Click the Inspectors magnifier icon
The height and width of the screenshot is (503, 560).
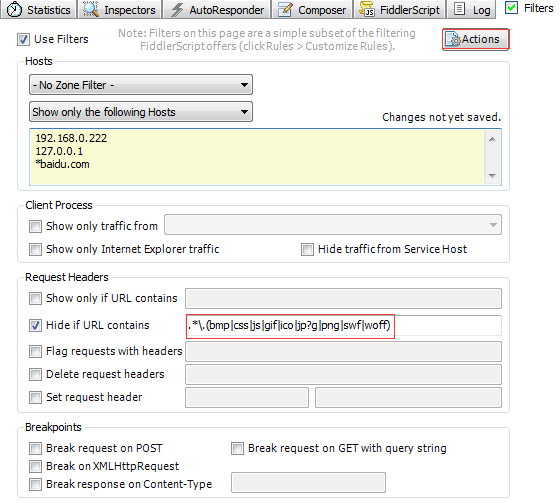coord(91,10)
